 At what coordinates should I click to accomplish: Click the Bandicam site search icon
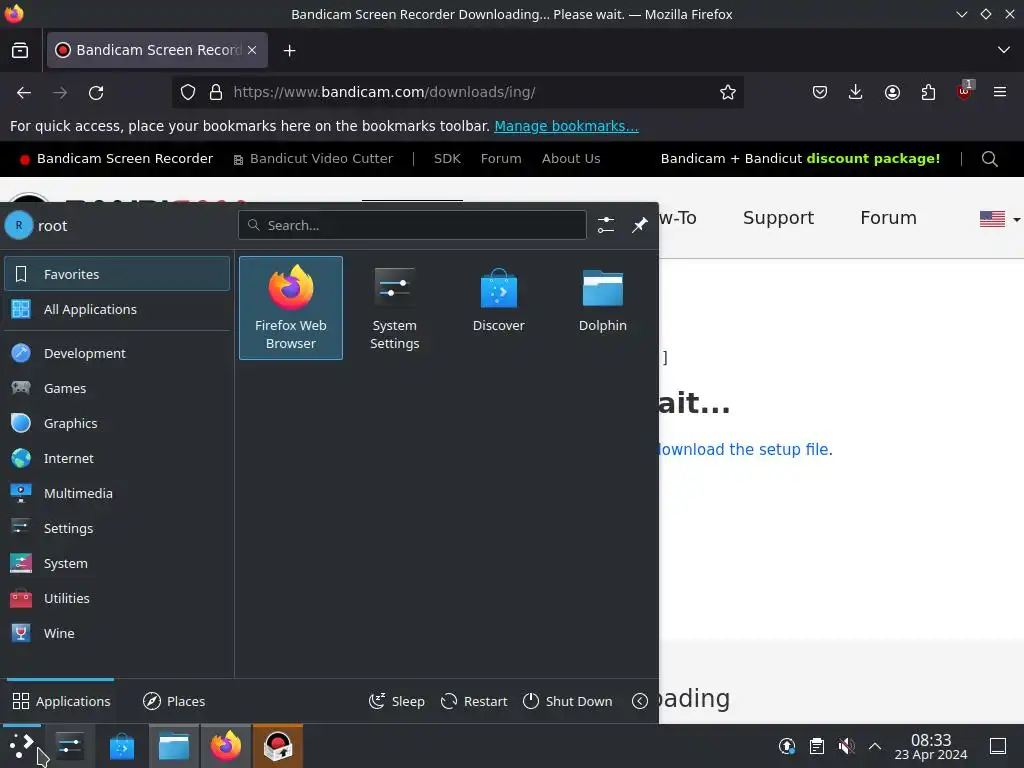click(x=989, y=159)
